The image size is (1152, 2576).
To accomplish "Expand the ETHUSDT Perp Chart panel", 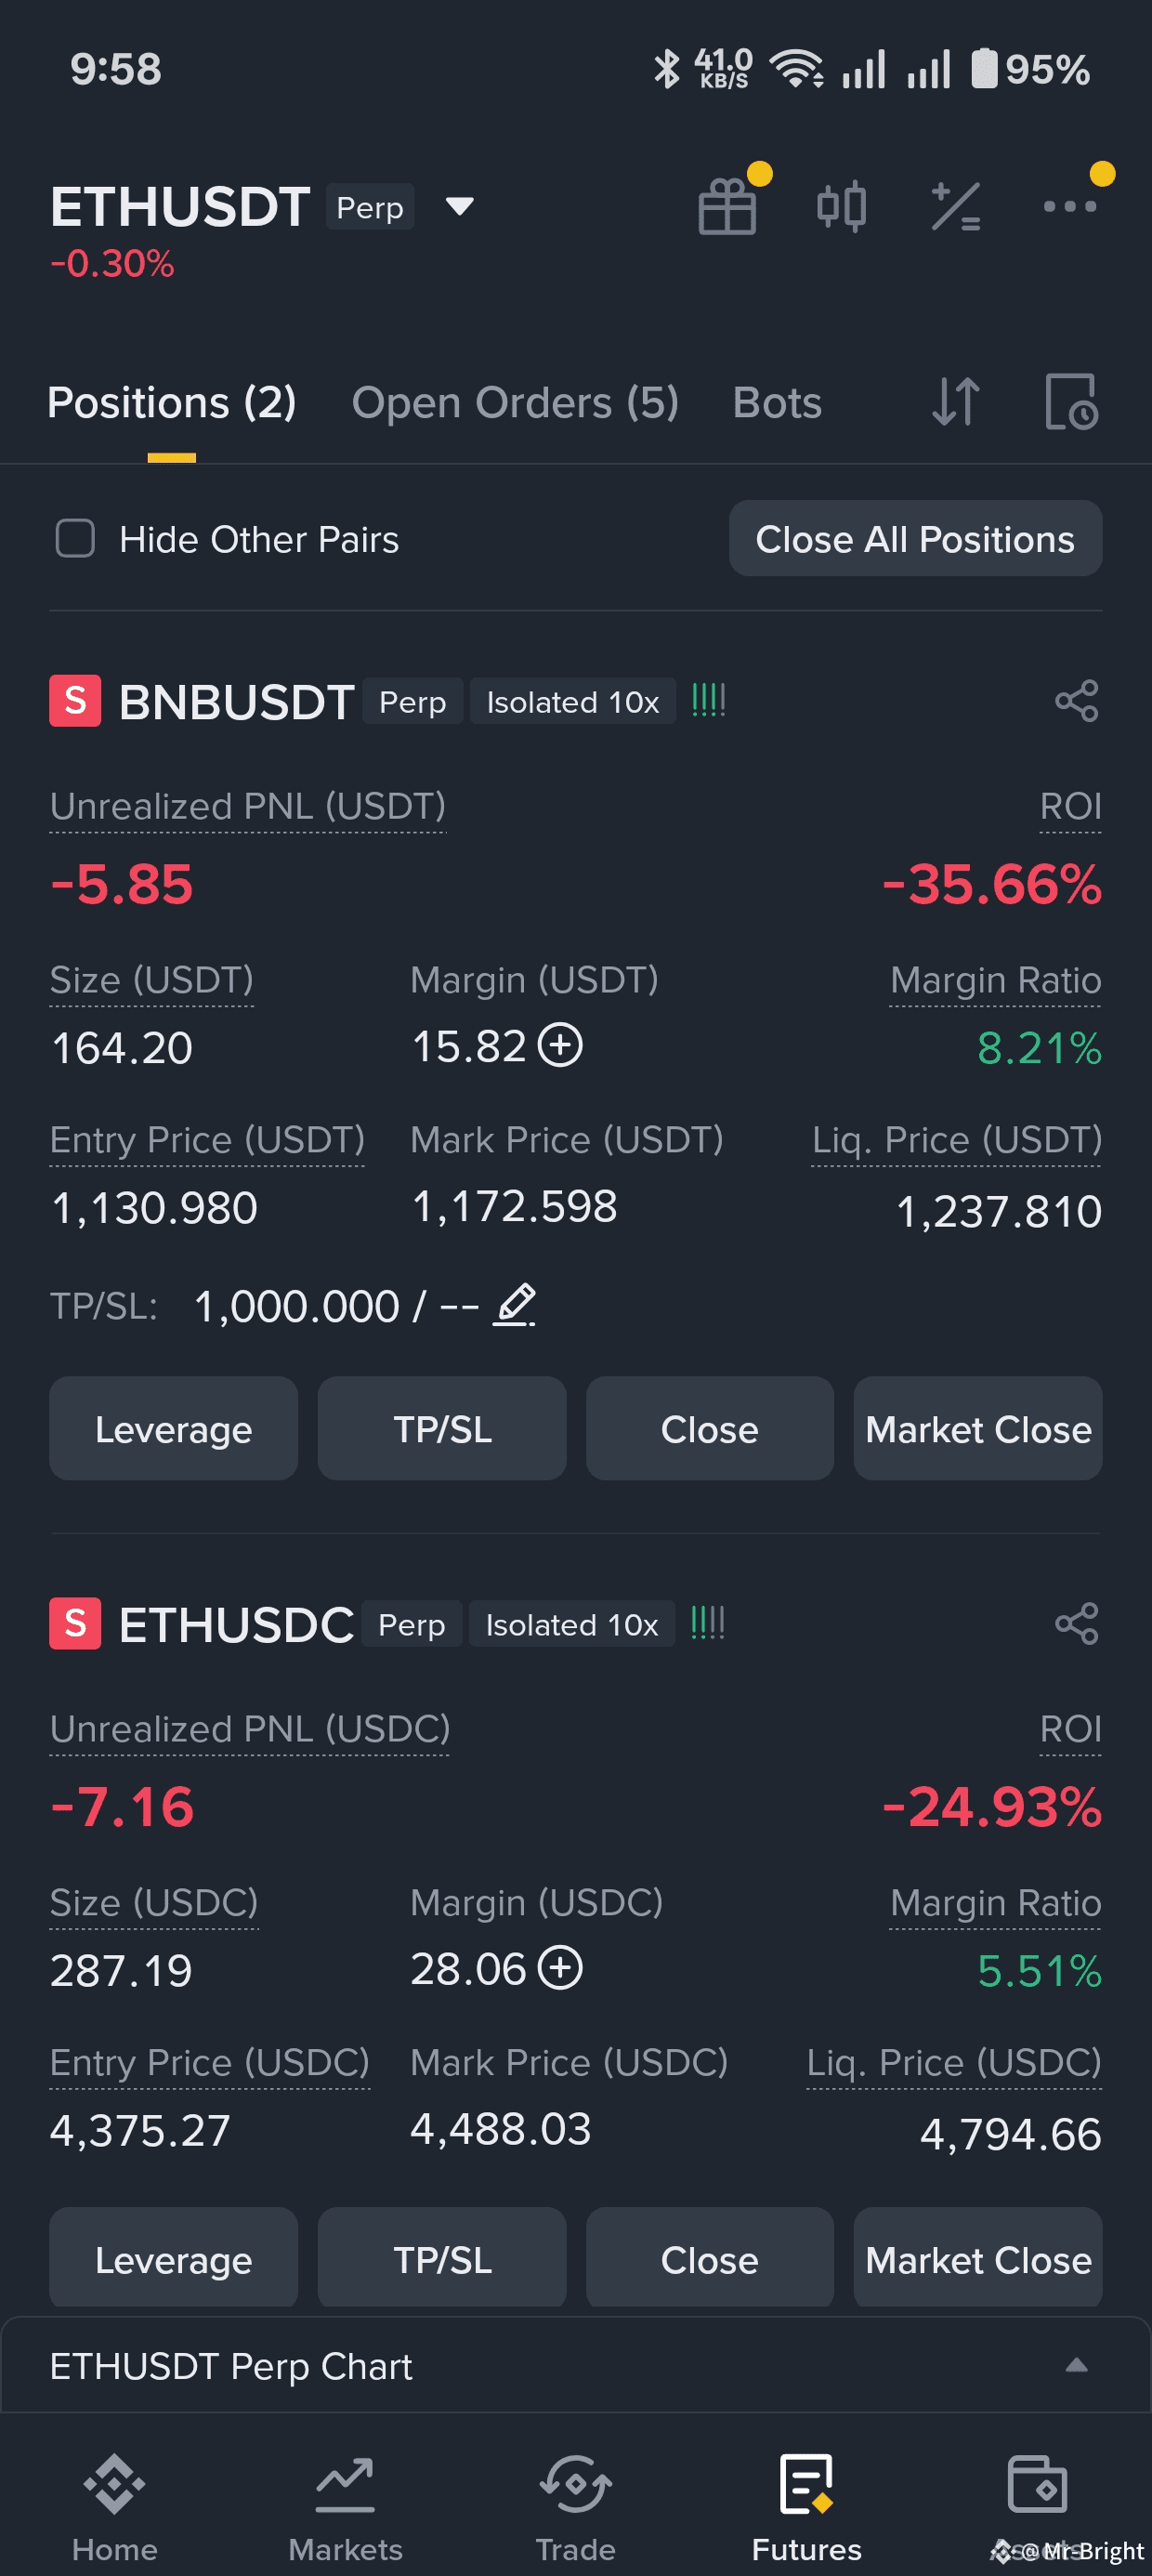I will (x=1076, y=2365).
